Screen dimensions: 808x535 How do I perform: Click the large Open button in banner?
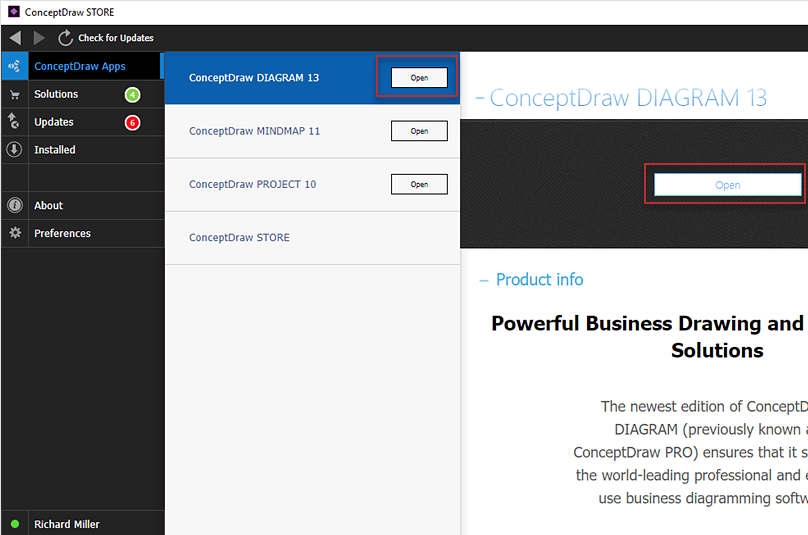[x=728, y=185]
